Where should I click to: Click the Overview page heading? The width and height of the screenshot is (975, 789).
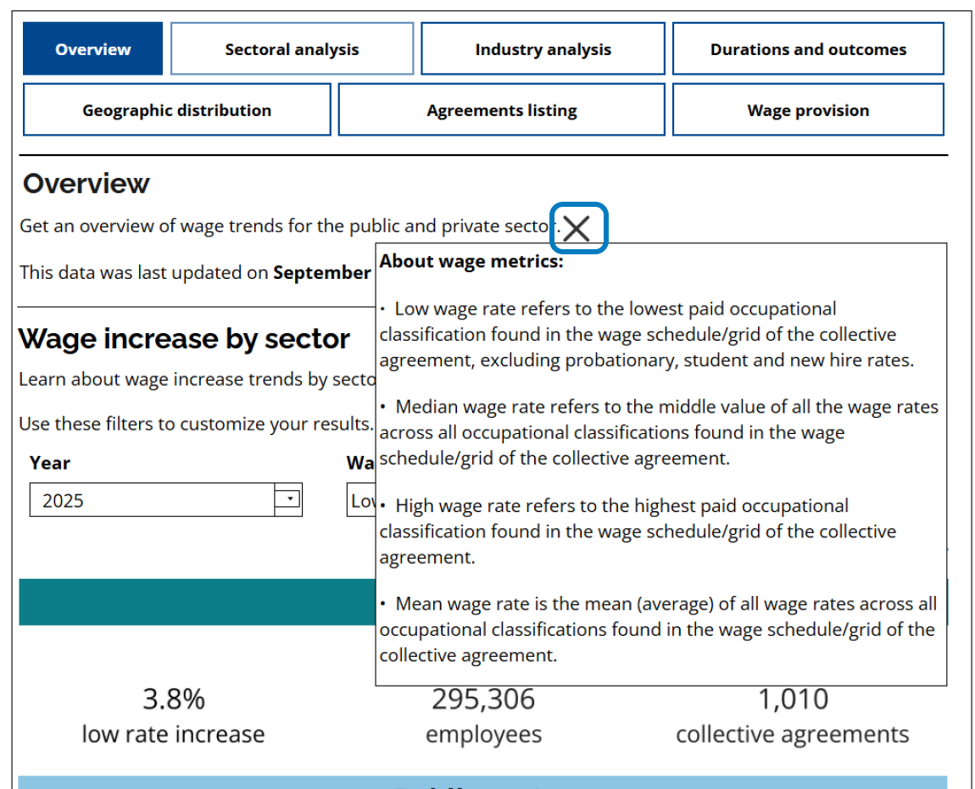pos(86,183)
